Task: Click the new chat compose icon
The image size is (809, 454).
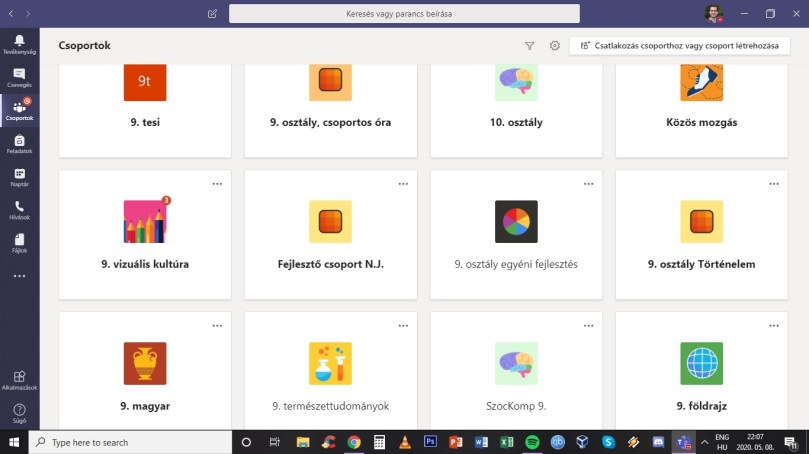Action: click(x=212, y=14)
